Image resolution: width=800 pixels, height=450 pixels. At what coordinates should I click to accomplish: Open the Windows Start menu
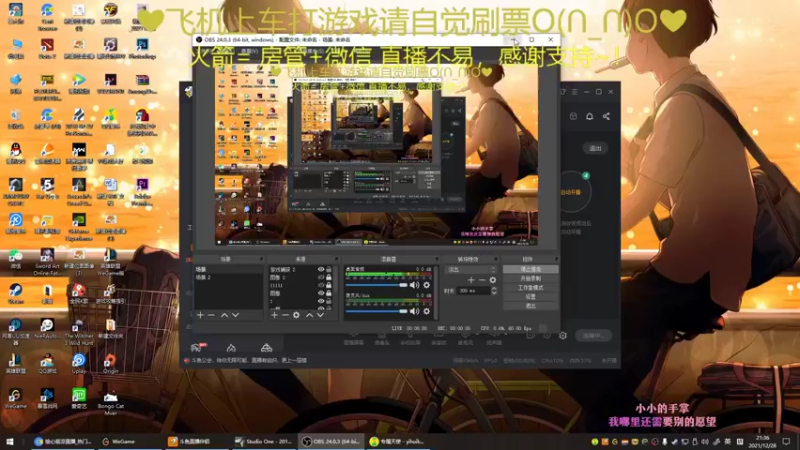pos(10,441)
